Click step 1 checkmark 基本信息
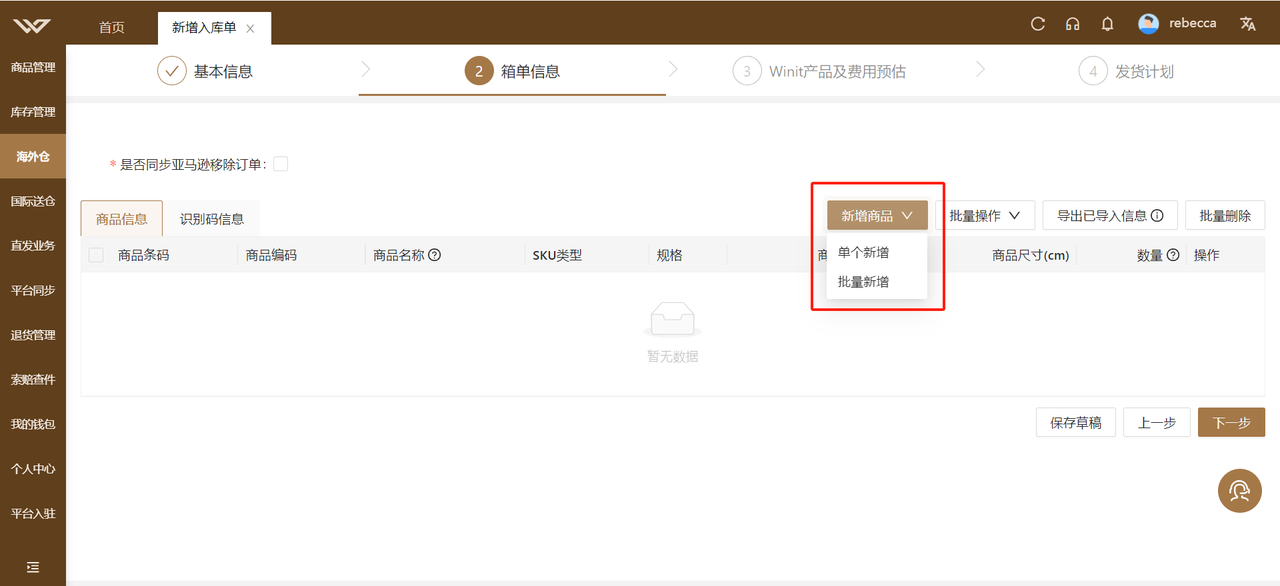1280x586 pixels. tap(205, 71)
